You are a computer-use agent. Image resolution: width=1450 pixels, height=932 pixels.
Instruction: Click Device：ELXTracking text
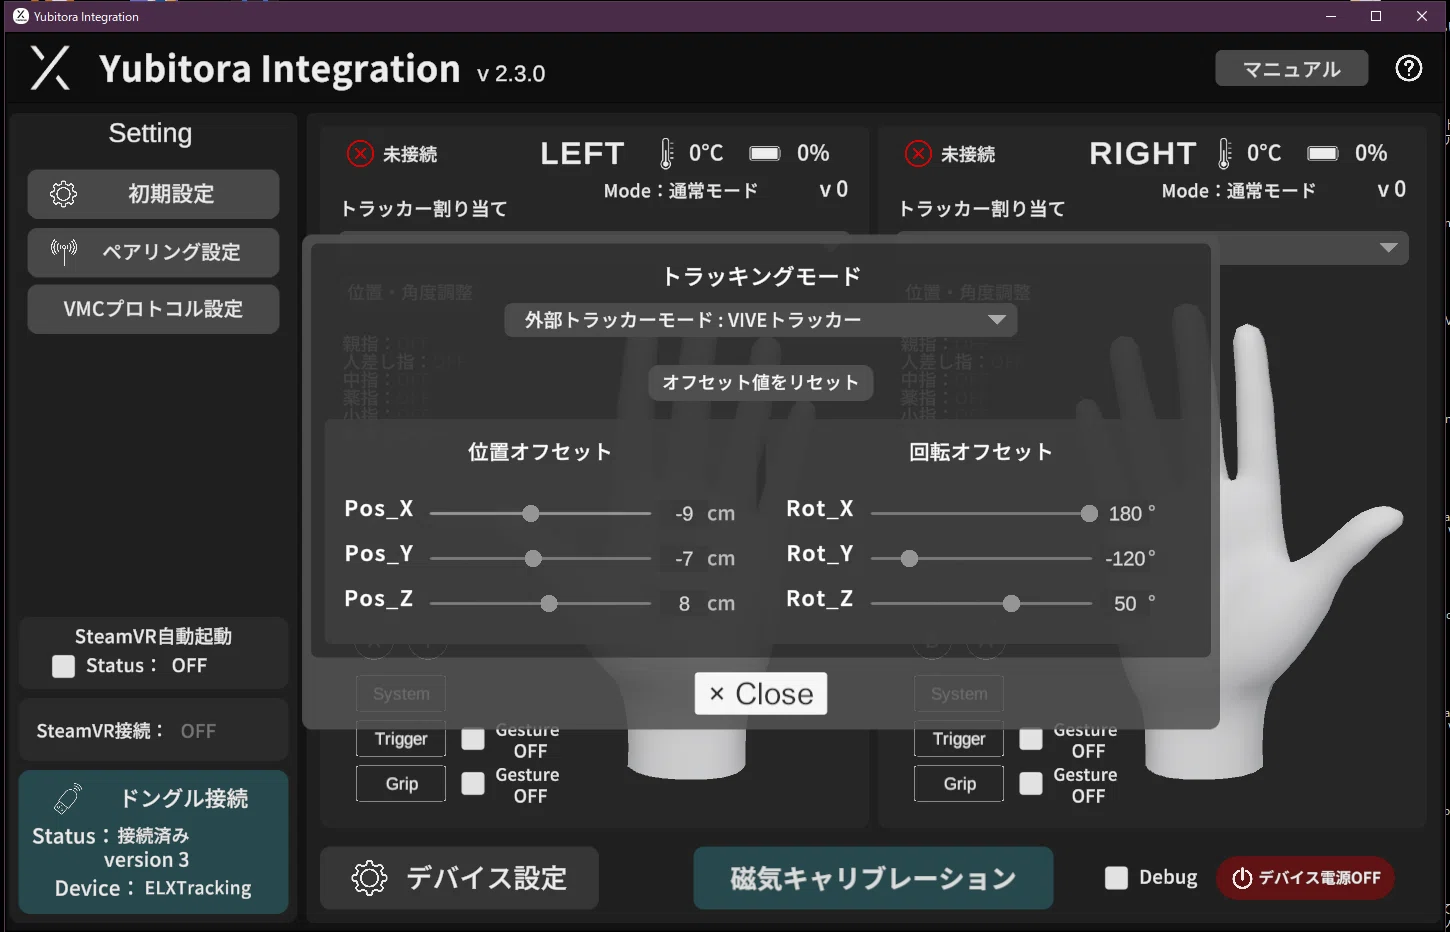[x=153, y=888]
